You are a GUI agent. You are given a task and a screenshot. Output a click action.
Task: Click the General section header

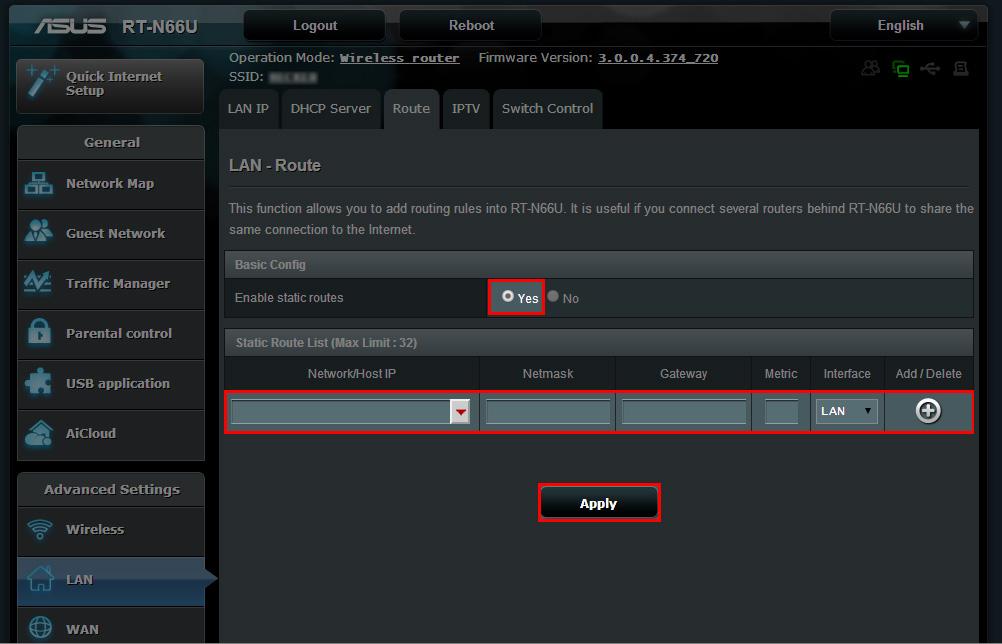pyautogui.click(x=111, y=142)
